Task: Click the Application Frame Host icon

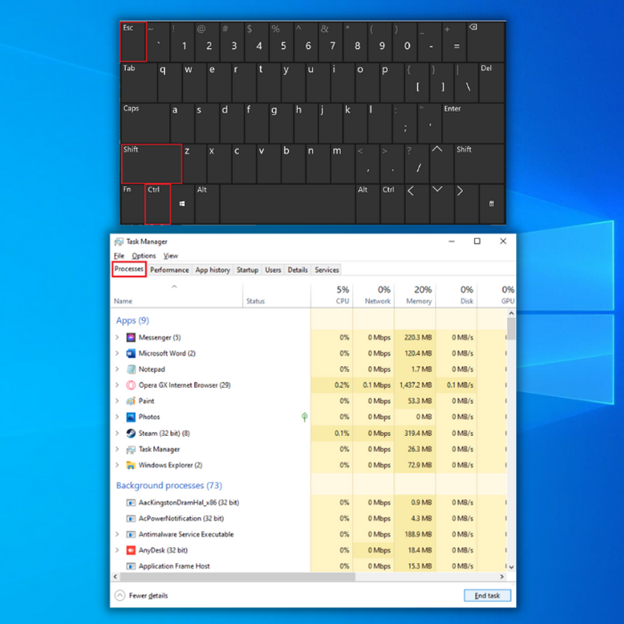Action: click(131, 566)
